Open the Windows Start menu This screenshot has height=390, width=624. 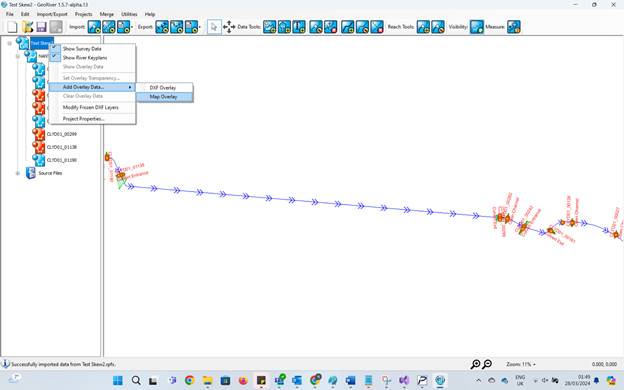point(118,380)
